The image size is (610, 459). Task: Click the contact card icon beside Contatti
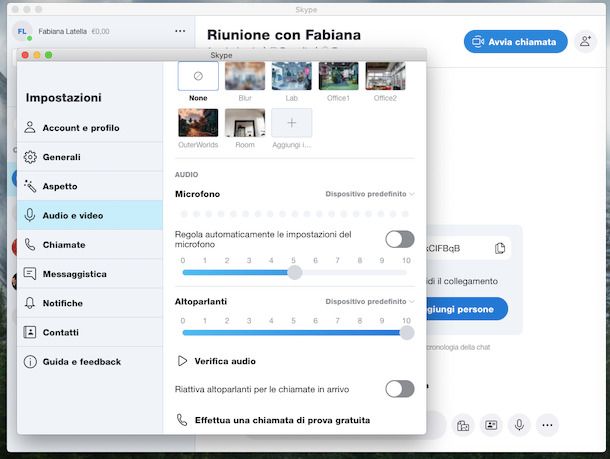pyautogui.click(x=30, y=332)
